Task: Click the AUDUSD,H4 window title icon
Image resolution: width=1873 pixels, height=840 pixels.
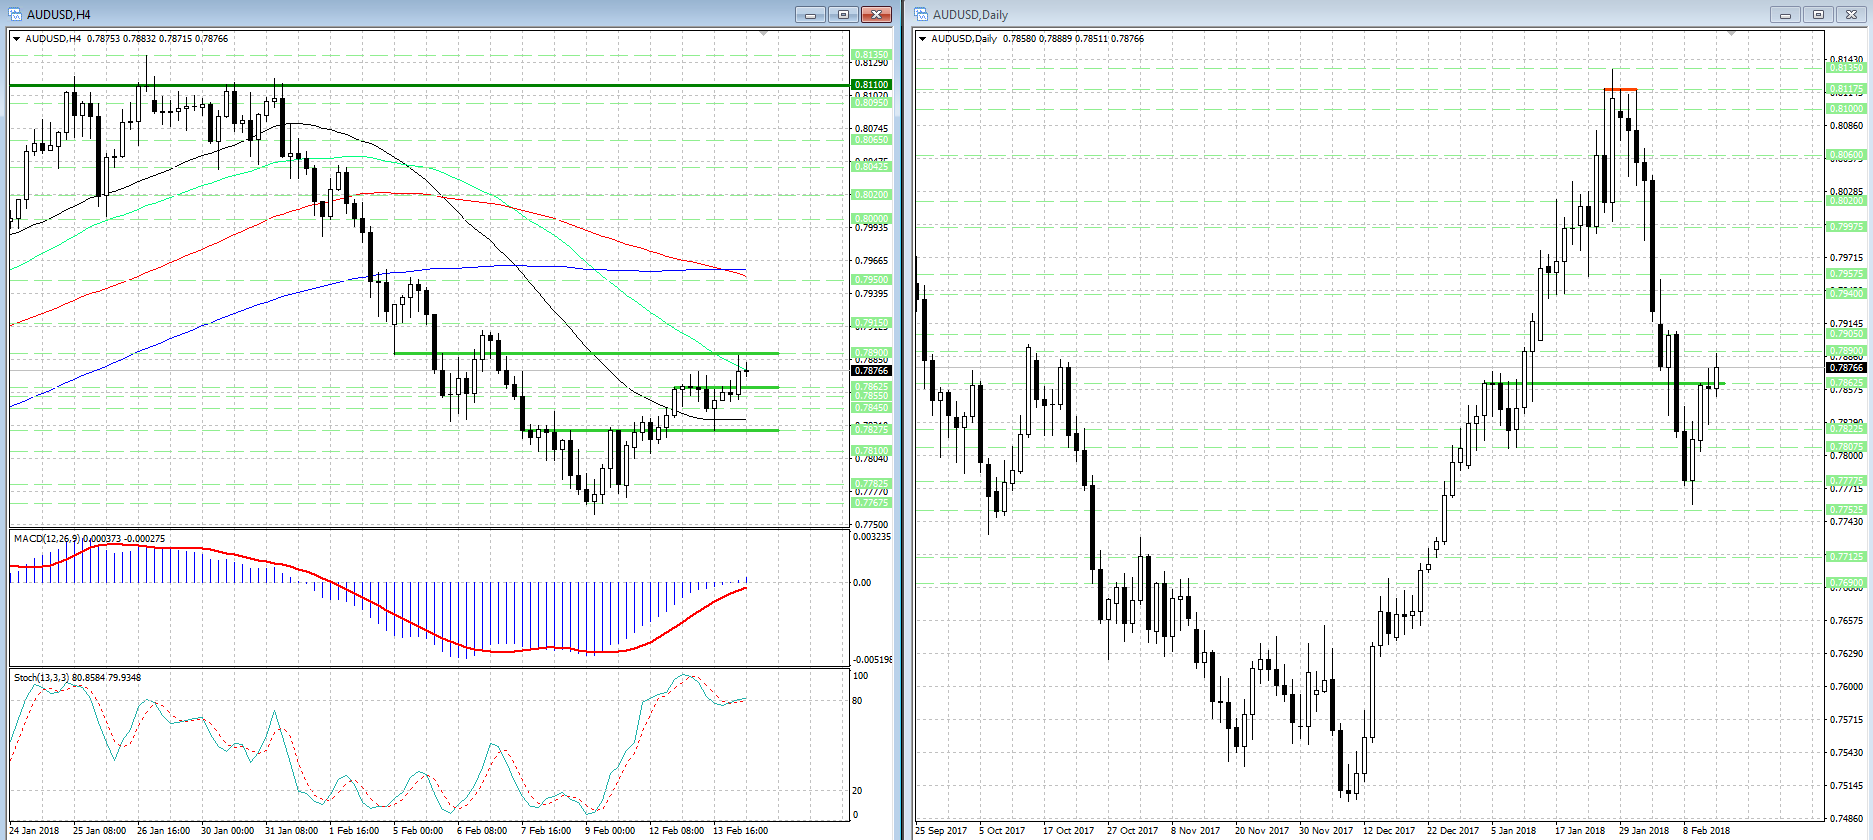Action: [x=14, y=14]
